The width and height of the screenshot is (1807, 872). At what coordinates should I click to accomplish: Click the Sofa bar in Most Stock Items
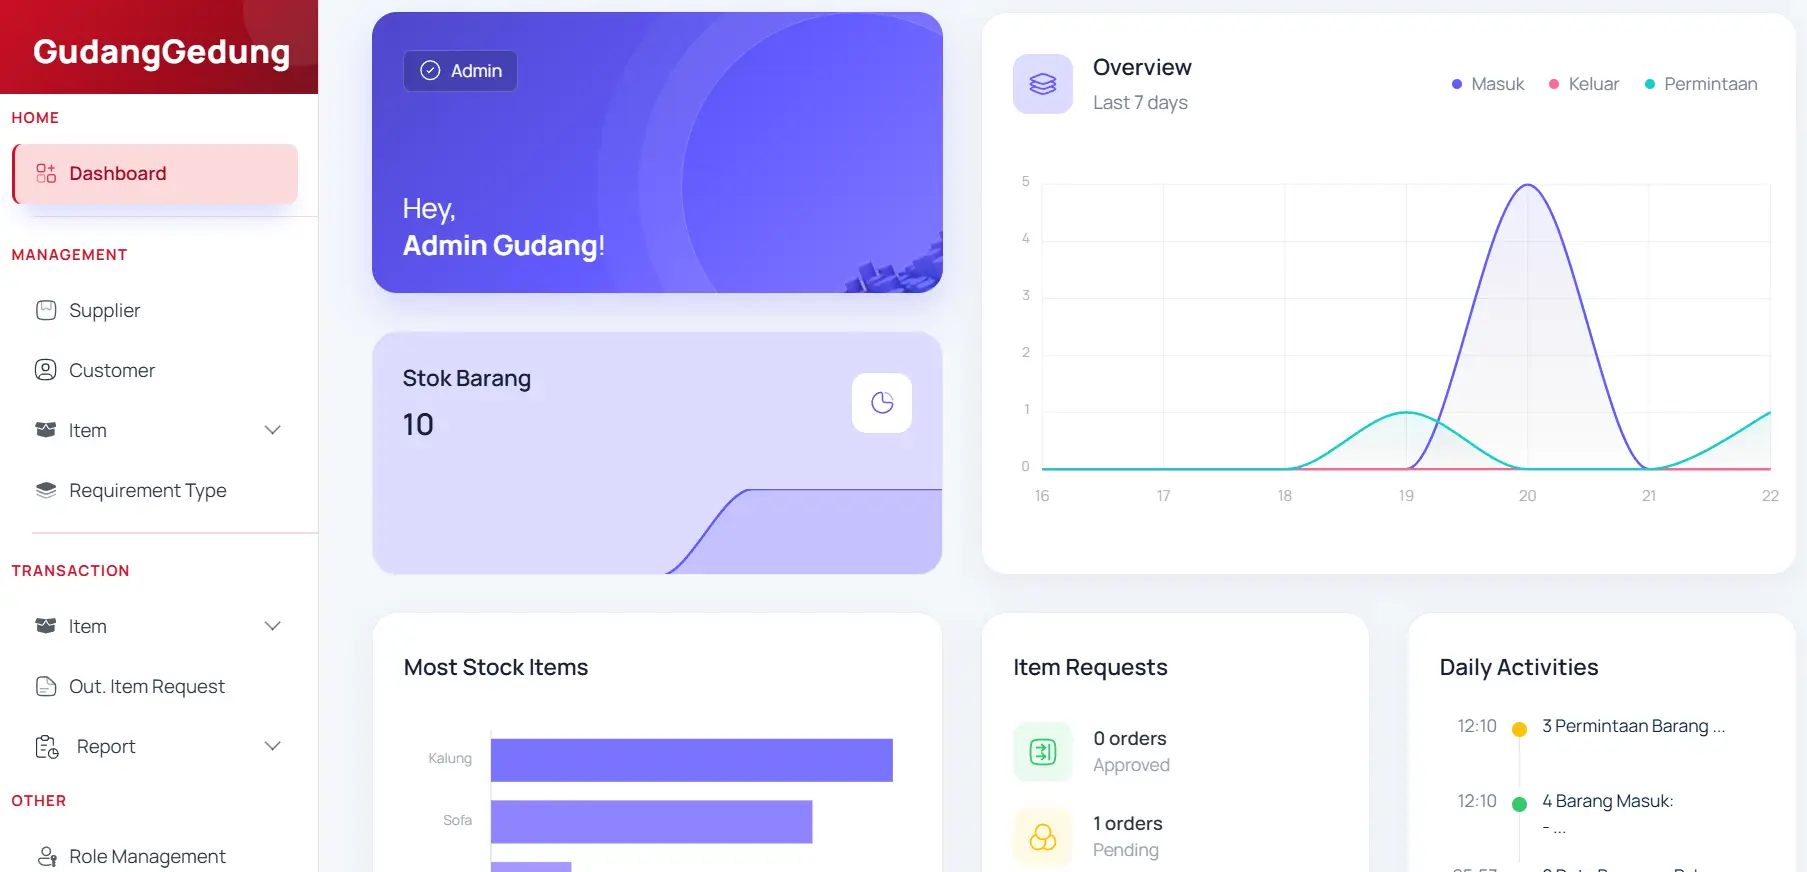pyautogui.click(x=651, y=821)
